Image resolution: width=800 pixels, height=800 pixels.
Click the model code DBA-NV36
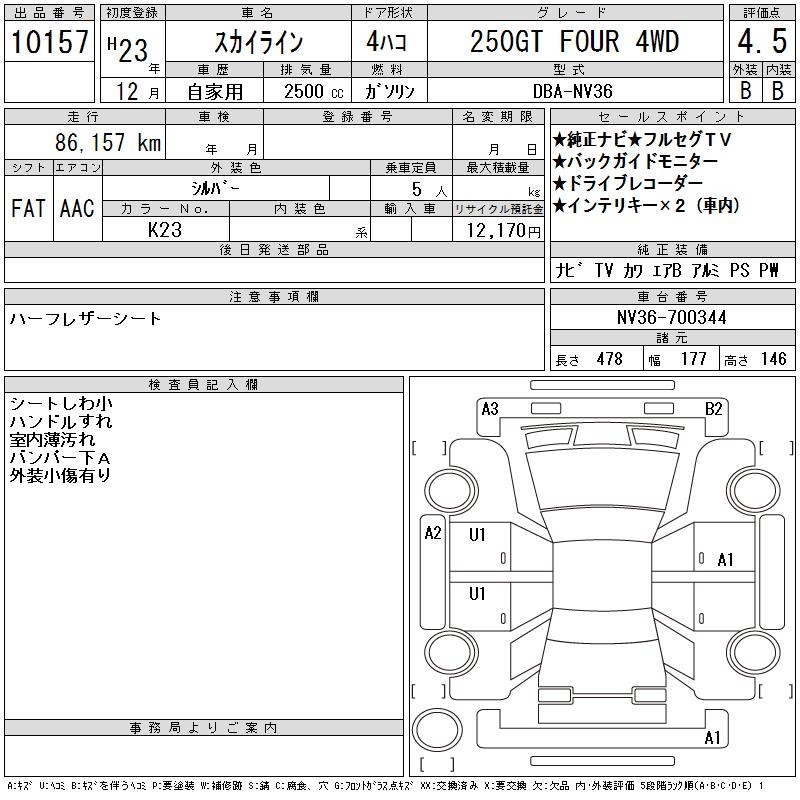tap(572, 92)
